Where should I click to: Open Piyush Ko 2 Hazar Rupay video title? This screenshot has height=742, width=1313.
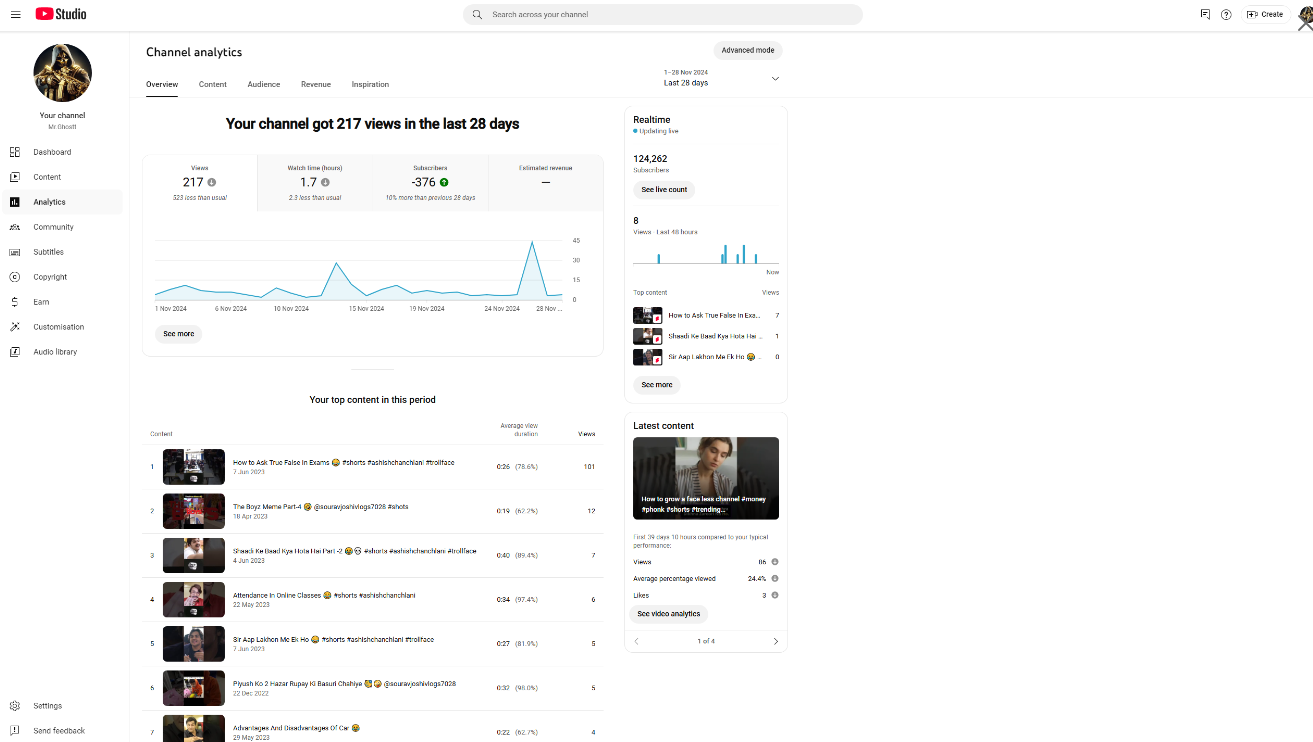coord(344,684)
